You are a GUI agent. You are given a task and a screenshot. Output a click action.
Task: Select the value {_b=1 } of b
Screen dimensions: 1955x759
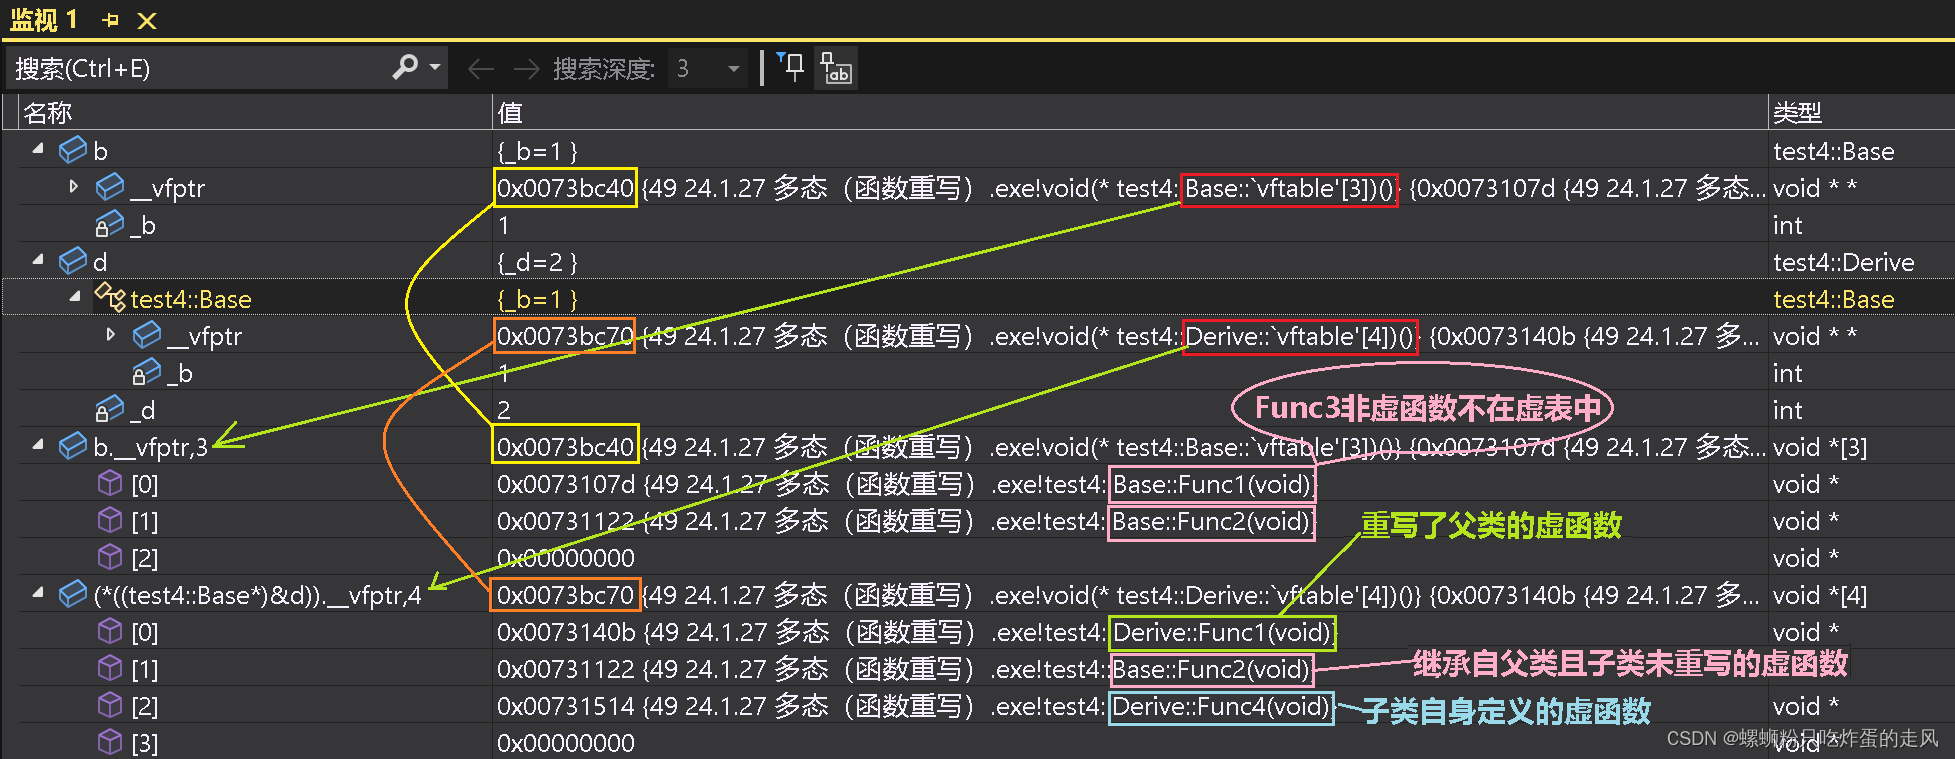point(538,151)
